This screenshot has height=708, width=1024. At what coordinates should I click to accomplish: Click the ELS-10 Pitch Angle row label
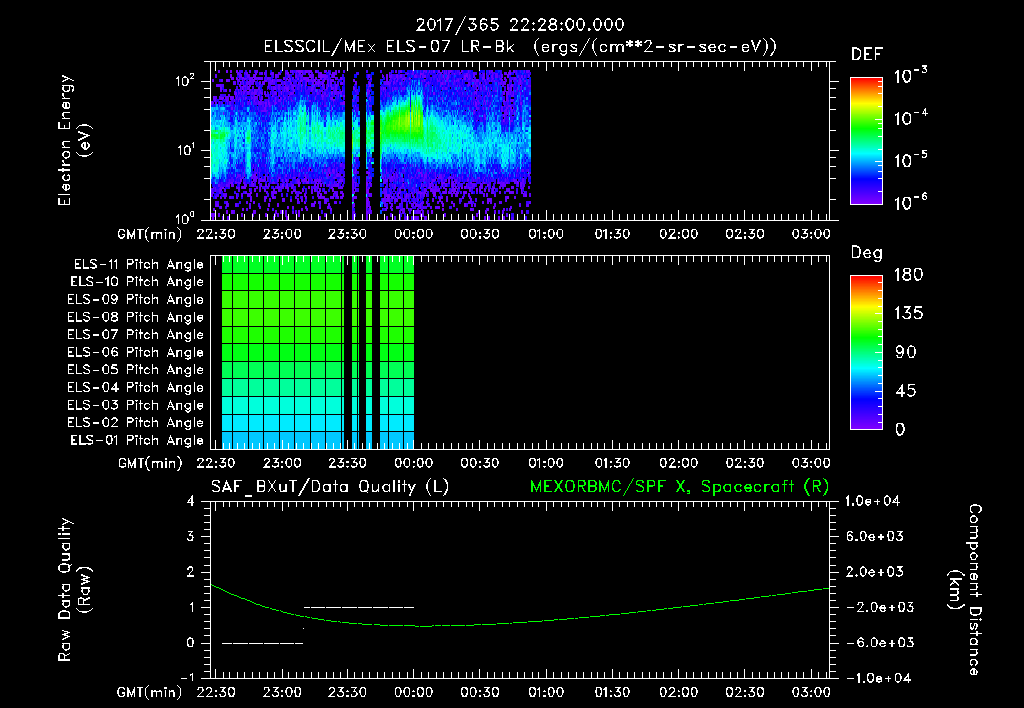136,282
